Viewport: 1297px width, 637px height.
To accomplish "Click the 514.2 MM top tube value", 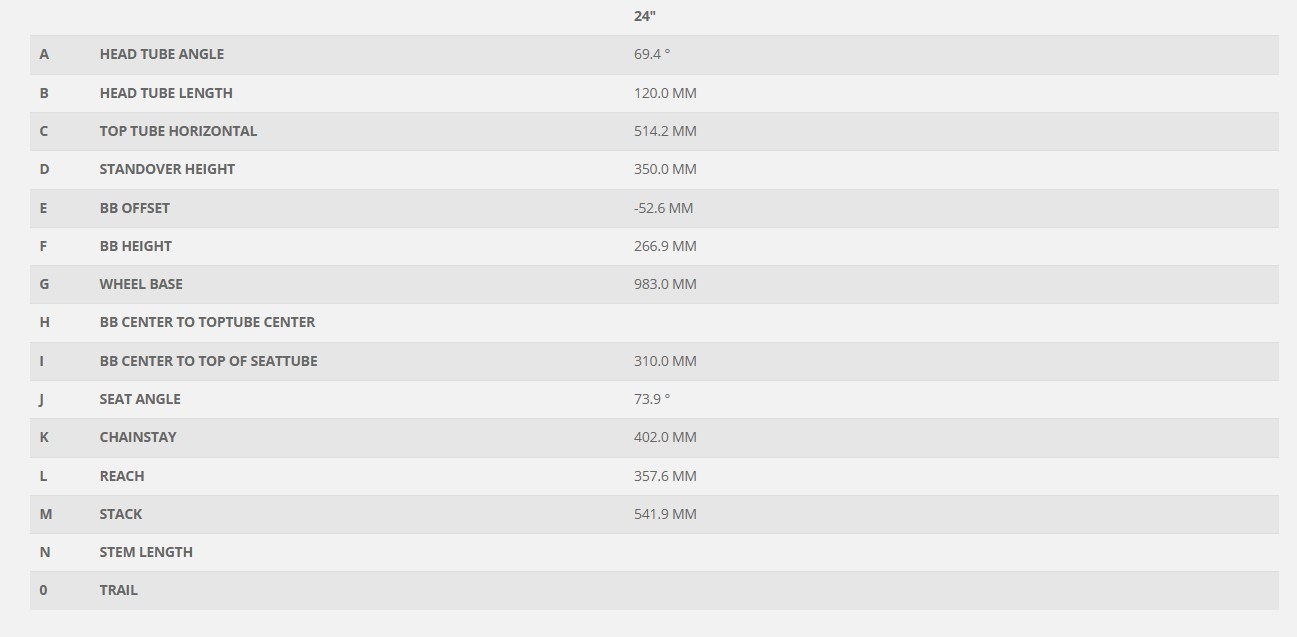I will click(665, 131).
